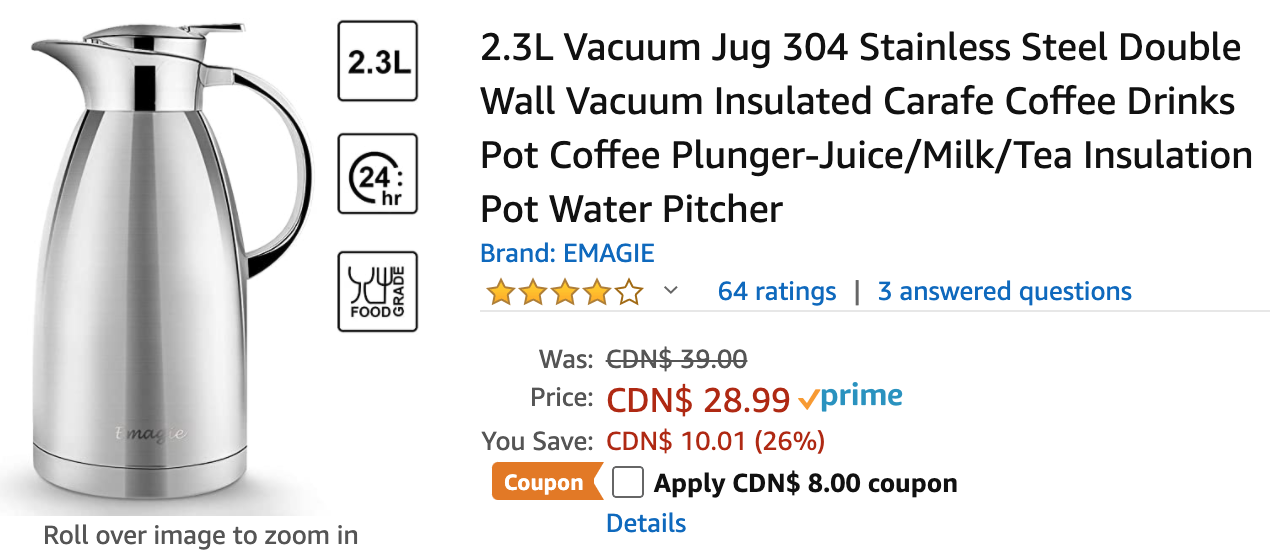
Task: Click the 2.3L Vacuum Jug product title
Action: [x=866, y=129]
